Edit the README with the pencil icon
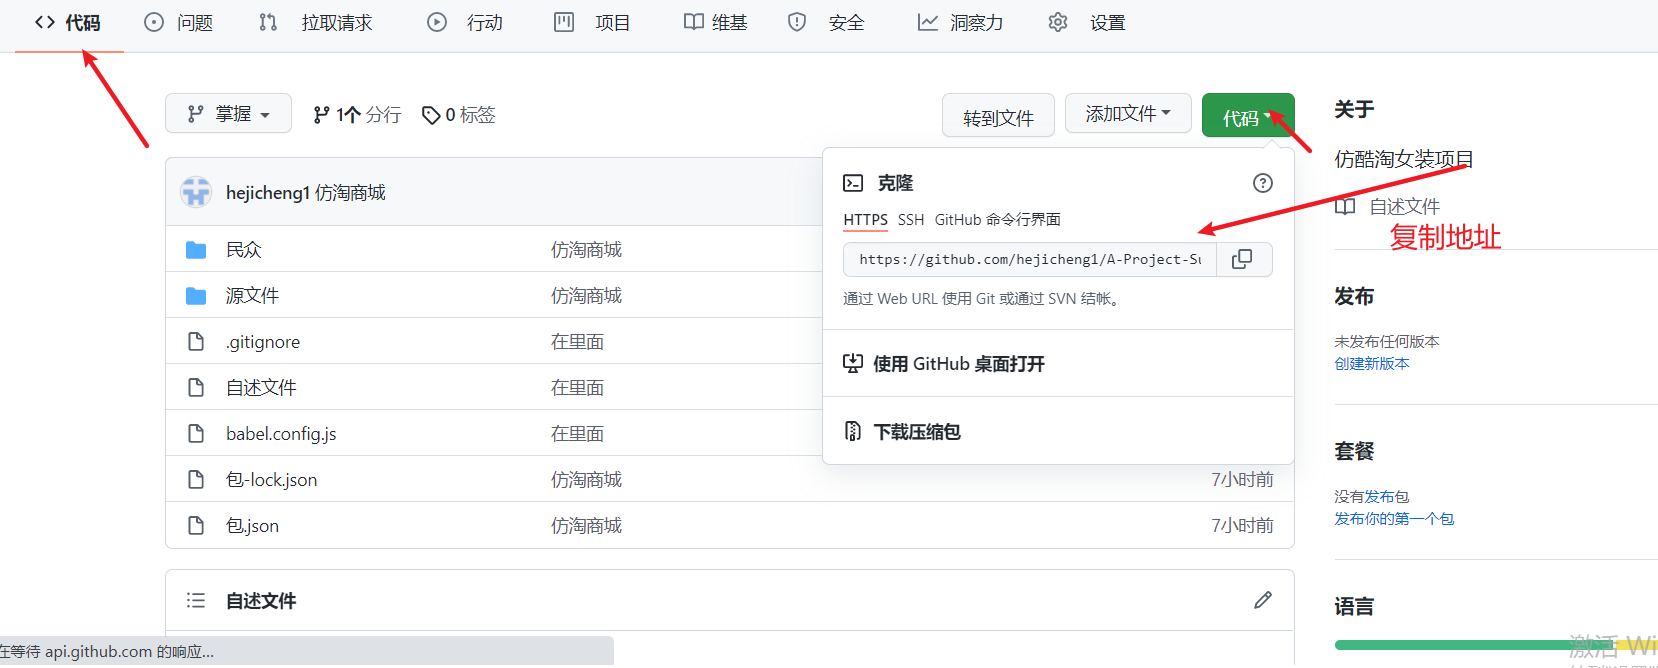Image resolution: width=1658 pixels, height=668 pixels. pos(1263,600)
